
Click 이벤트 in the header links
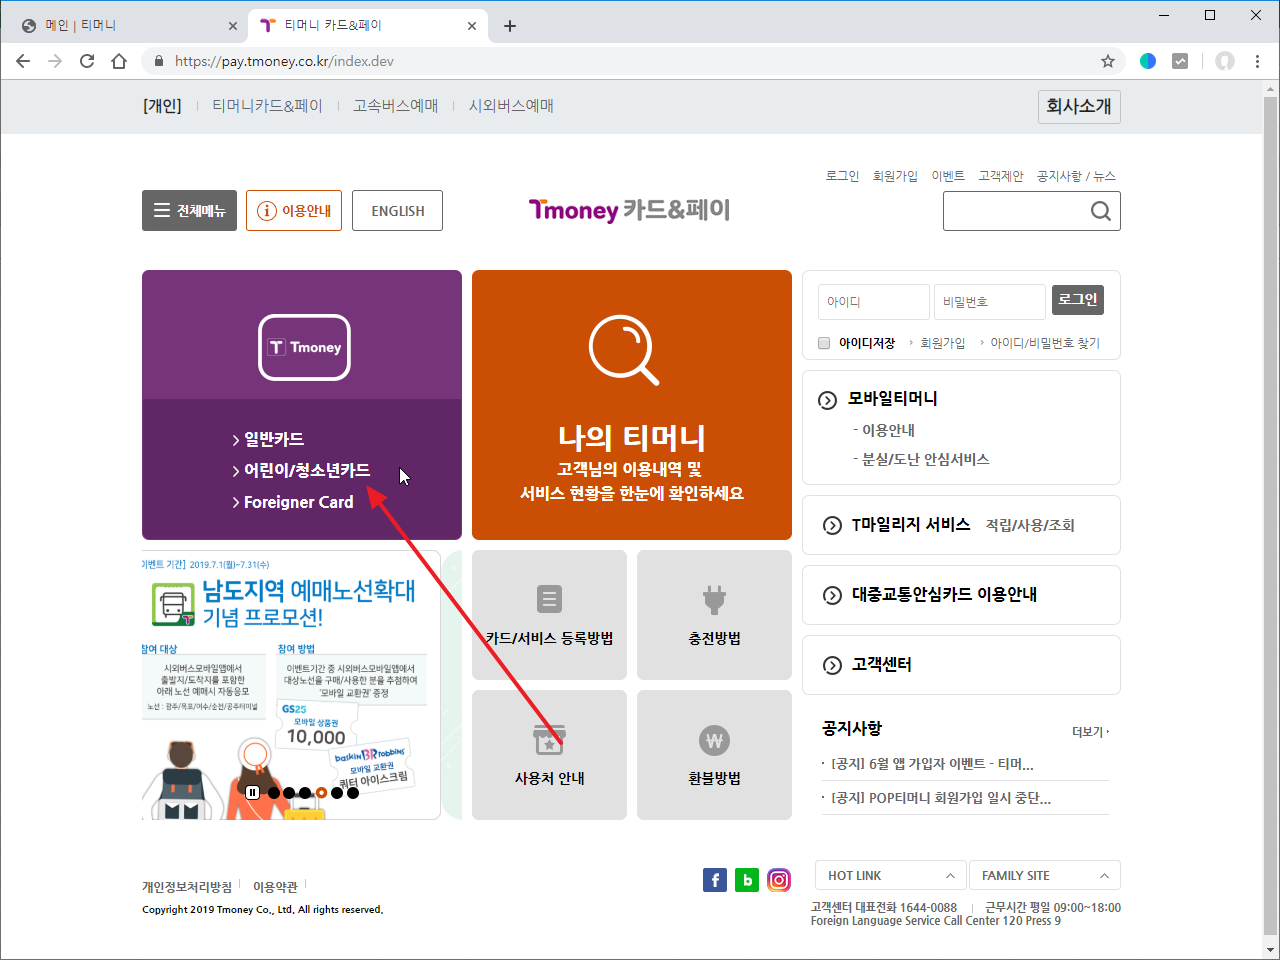pyautogui.click(x=948, y=176)
